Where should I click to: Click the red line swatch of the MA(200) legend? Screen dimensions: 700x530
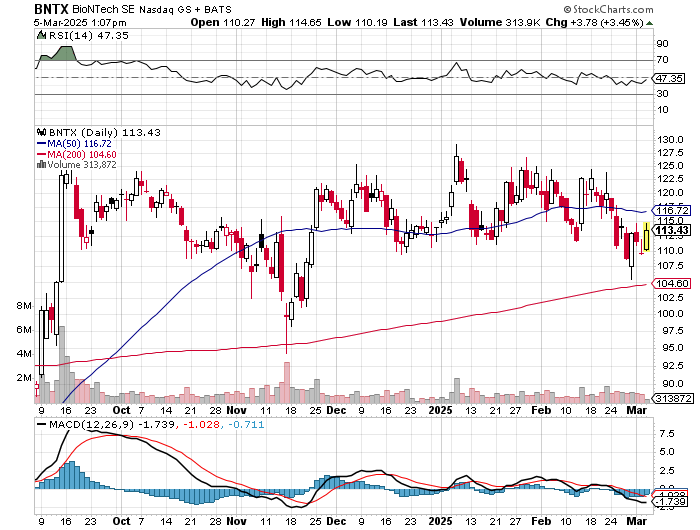pyautogui.click(x=42, y=154)
